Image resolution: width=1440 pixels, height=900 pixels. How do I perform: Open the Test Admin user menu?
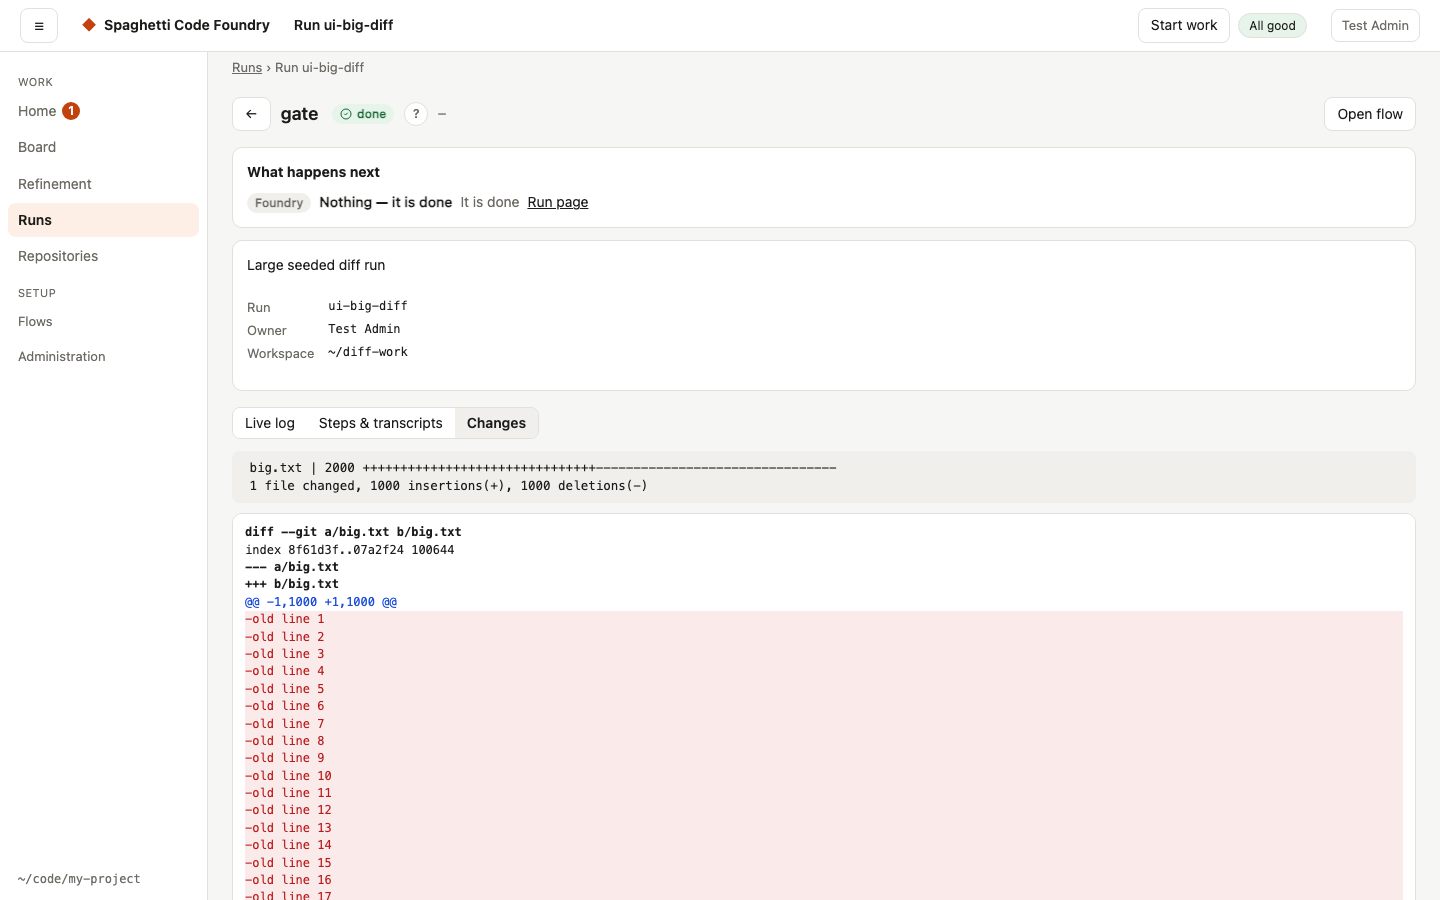tap(1375, 26)
